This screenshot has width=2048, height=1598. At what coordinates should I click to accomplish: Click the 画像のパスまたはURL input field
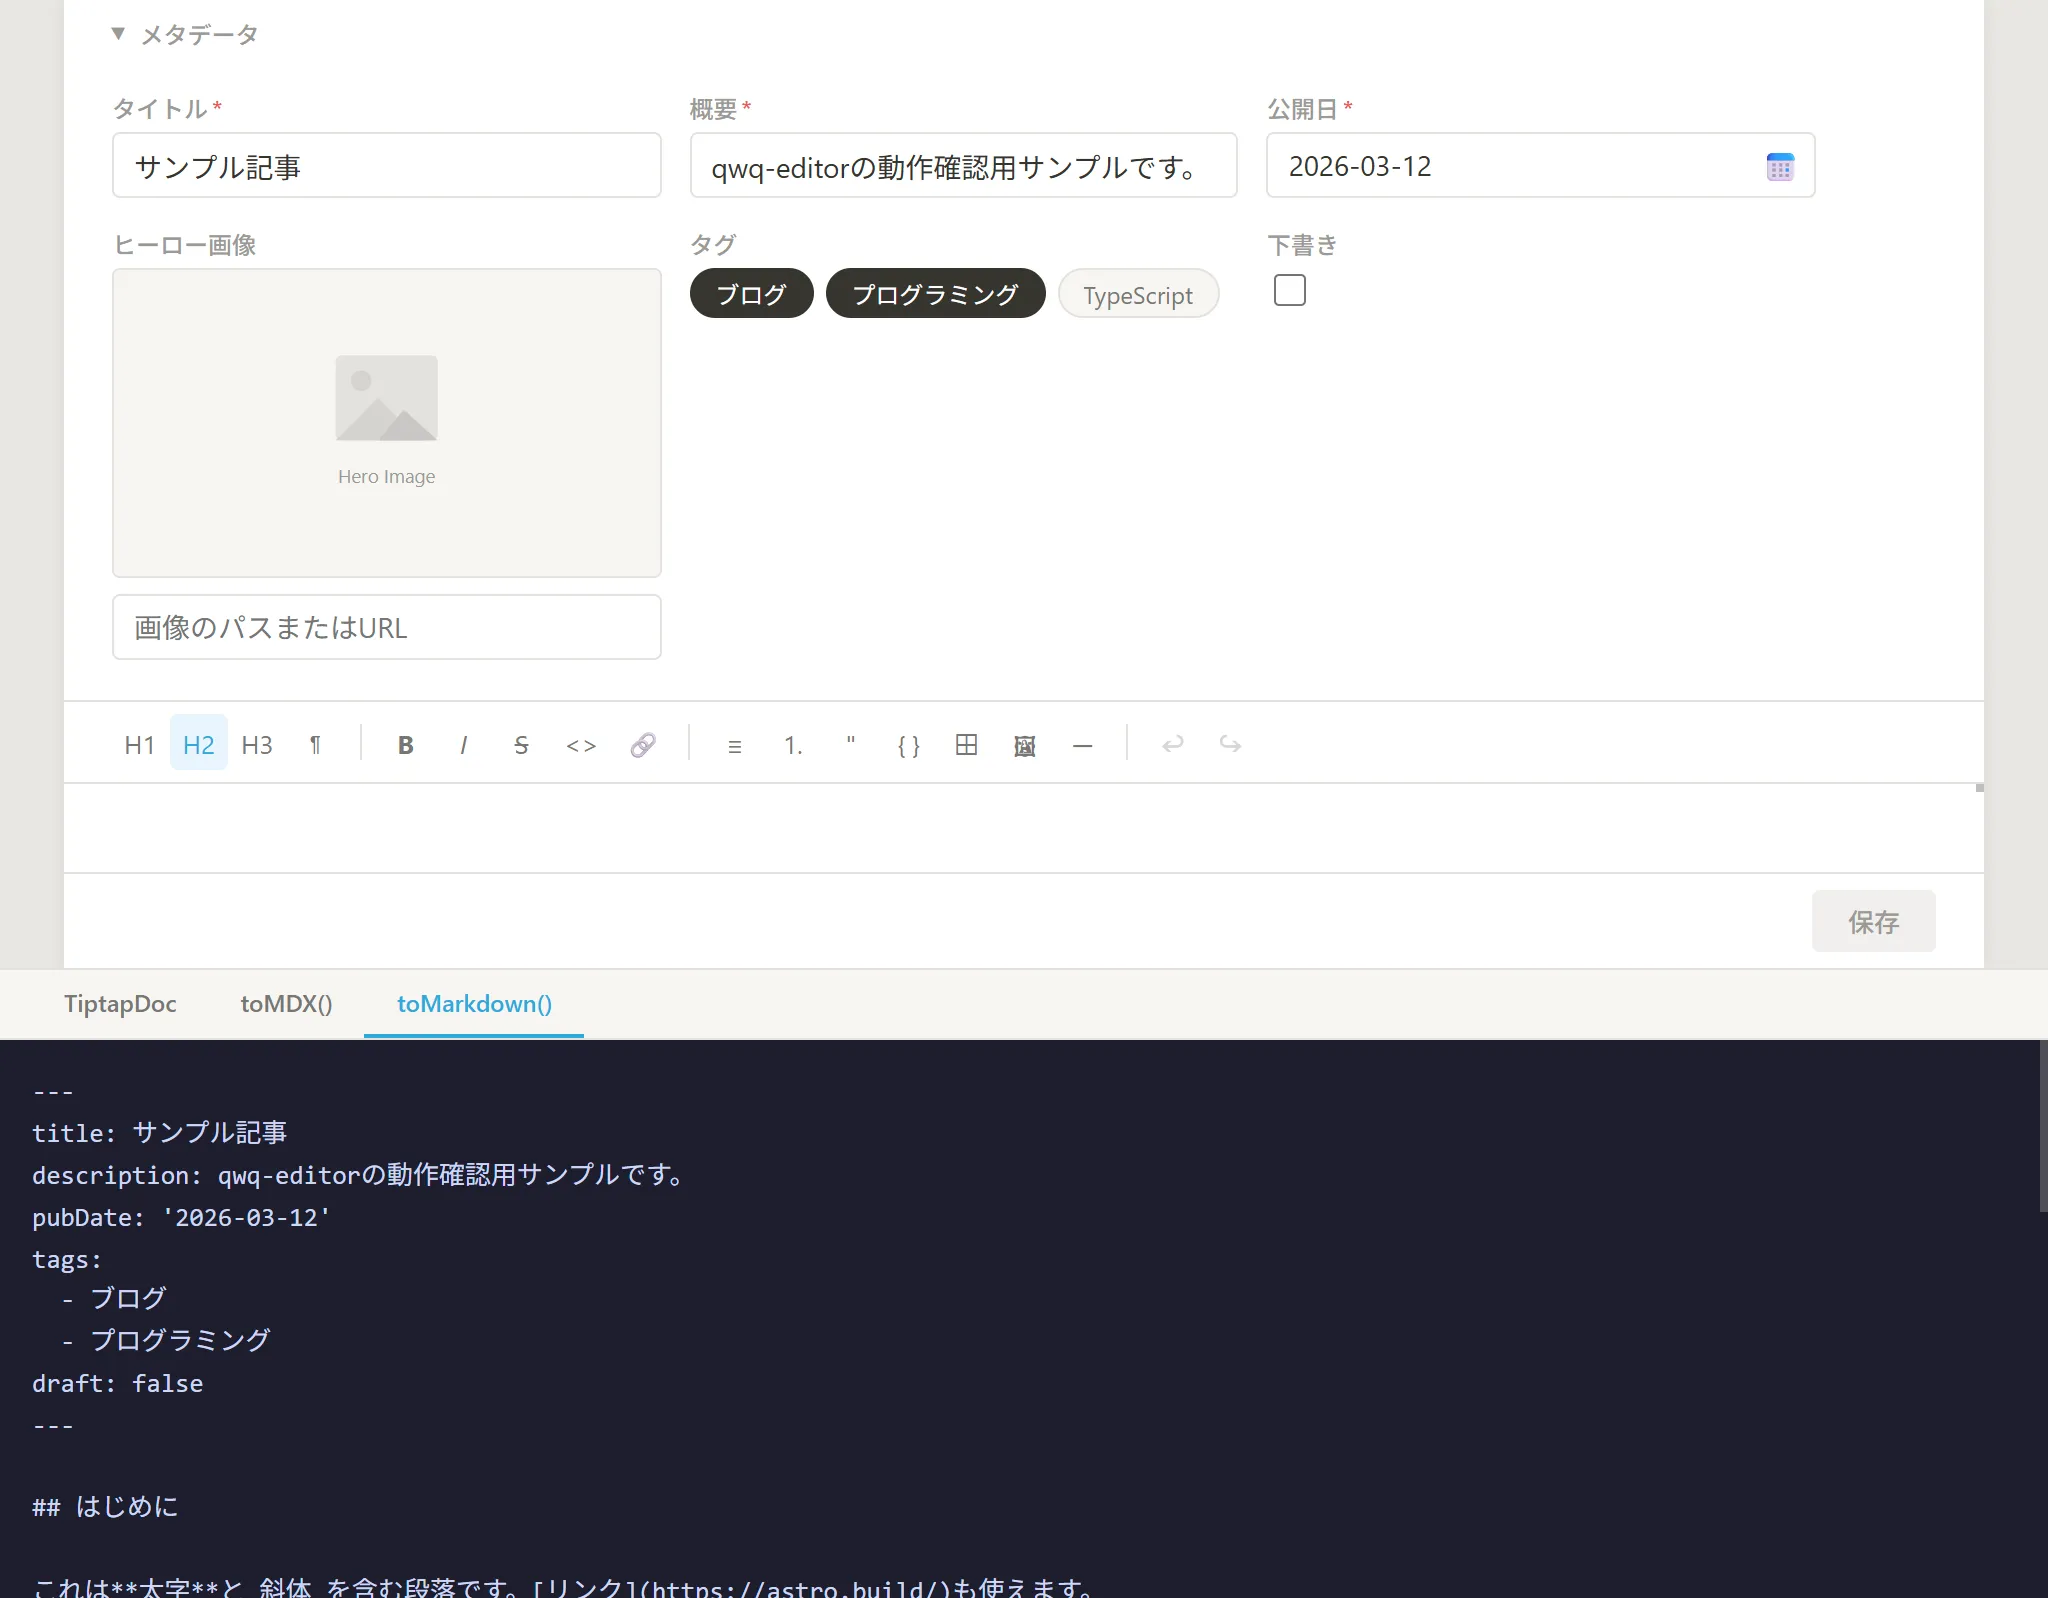click(387, 627)
